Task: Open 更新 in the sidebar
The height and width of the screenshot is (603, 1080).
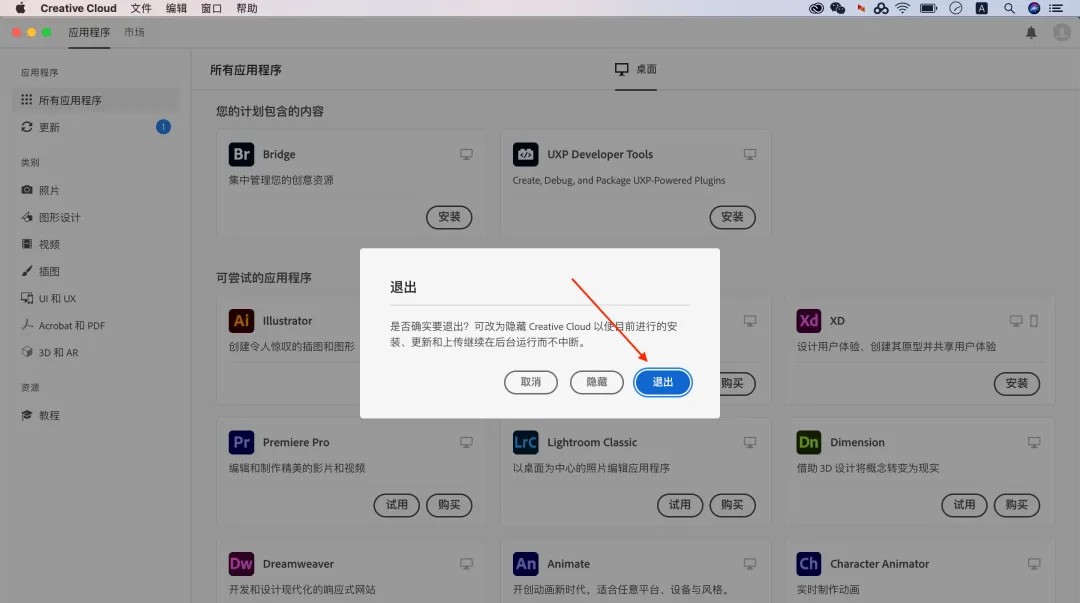Action: (x=96, y=127)
